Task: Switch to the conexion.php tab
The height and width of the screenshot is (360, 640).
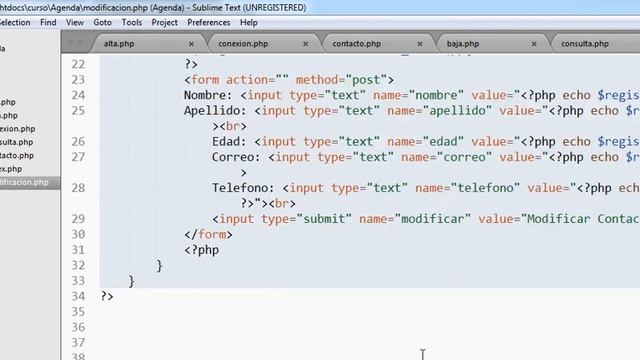Action: pyautogui.click(x=243, y=44)
